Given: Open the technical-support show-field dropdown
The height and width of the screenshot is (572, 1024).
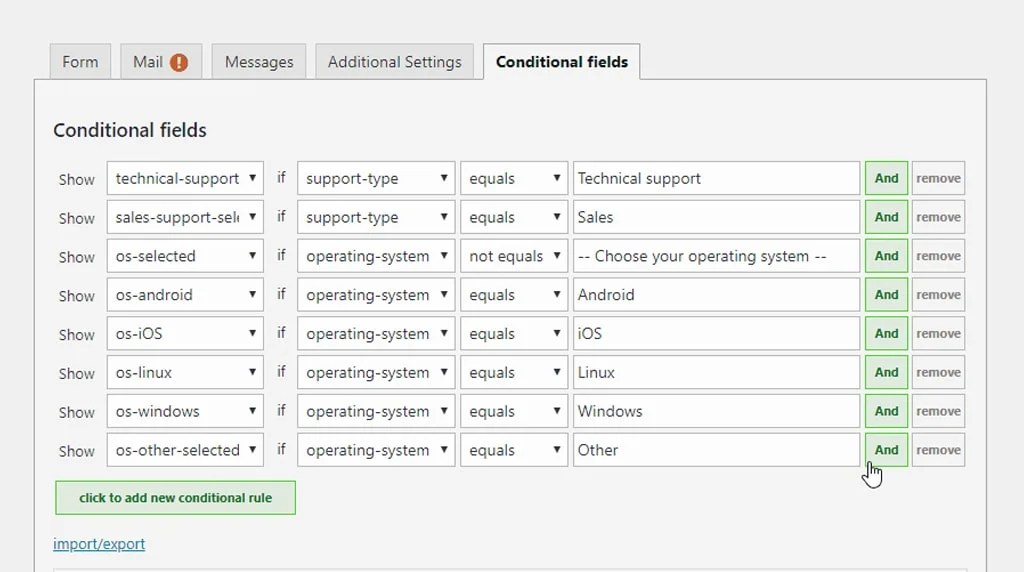Looking at the screenshot, I should tap(185, 179).
